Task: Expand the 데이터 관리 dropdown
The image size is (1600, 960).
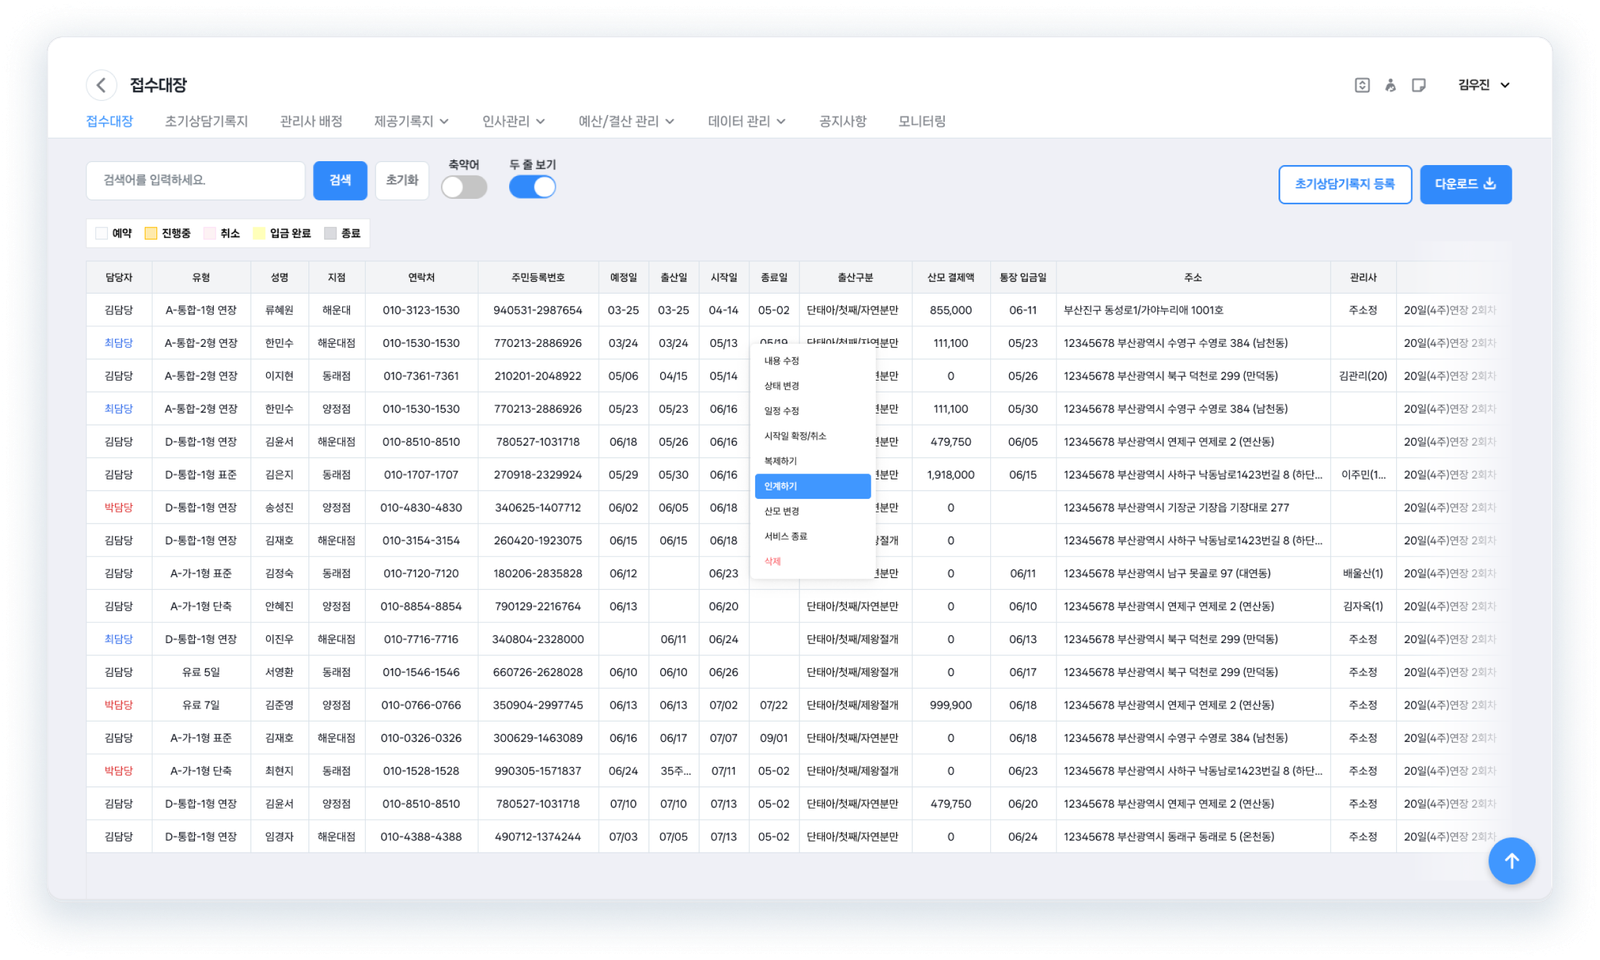Action: (746, 121)
